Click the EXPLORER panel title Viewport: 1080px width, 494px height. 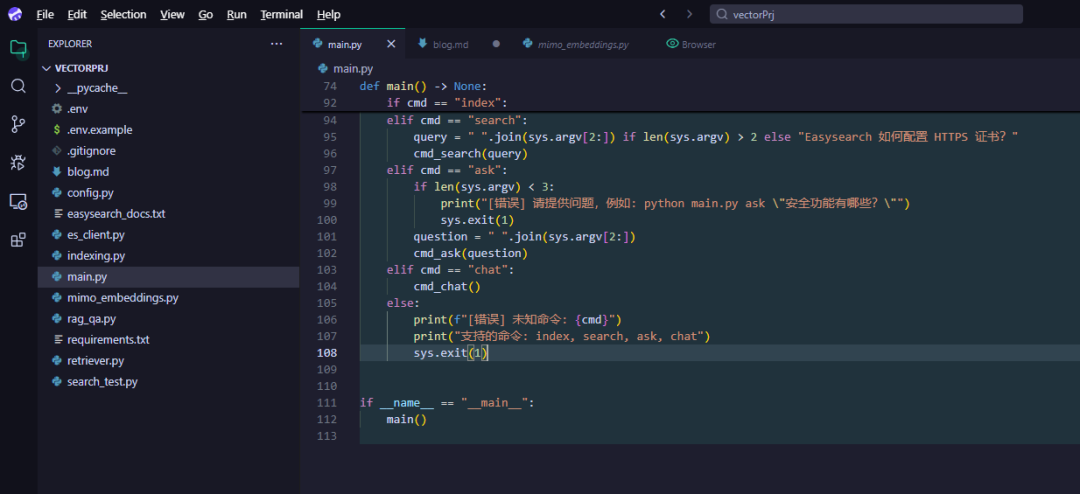click(70, 44)
